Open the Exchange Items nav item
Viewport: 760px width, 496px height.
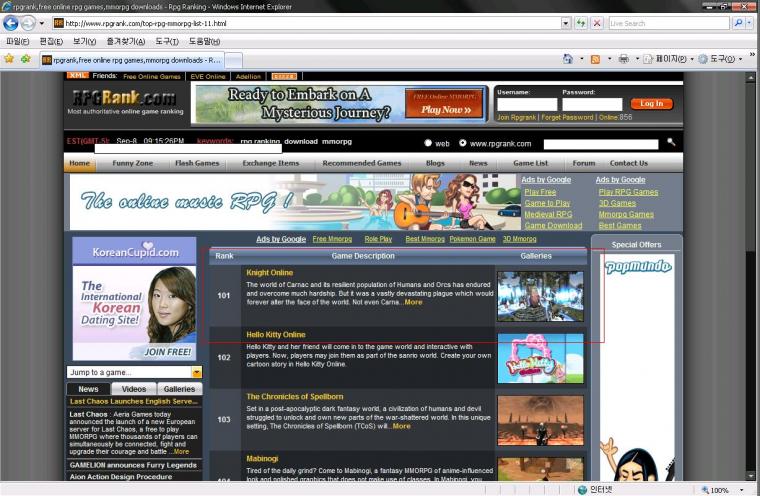pos(270,163)
